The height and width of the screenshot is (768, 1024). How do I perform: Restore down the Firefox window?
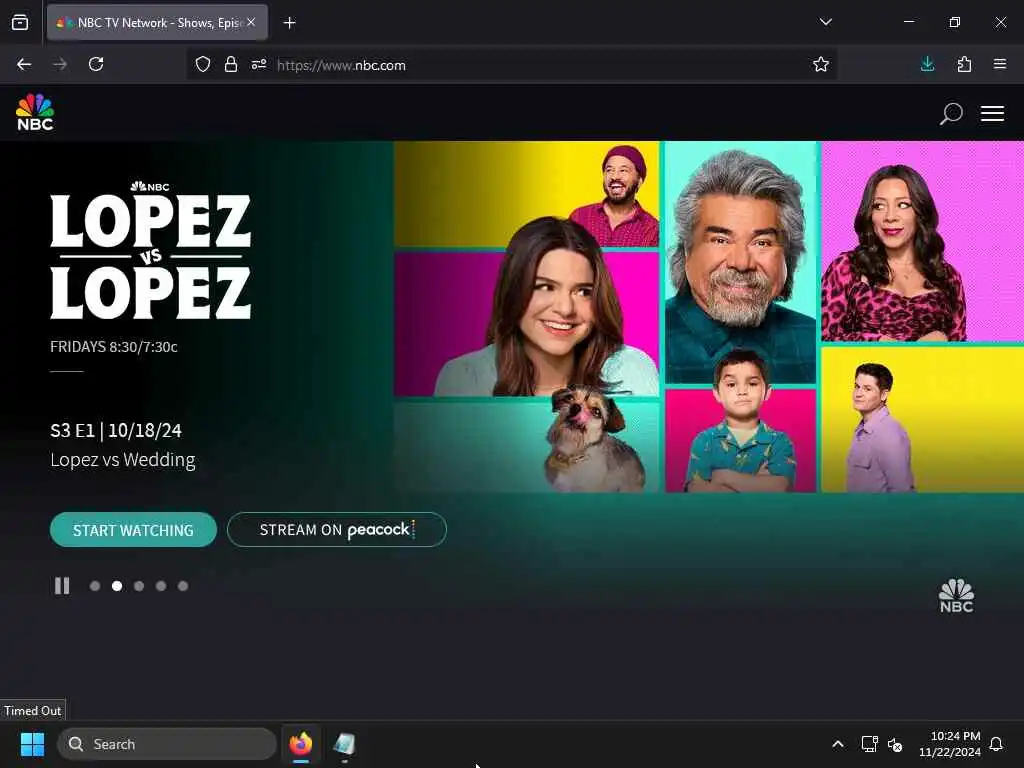pos(955,22)
